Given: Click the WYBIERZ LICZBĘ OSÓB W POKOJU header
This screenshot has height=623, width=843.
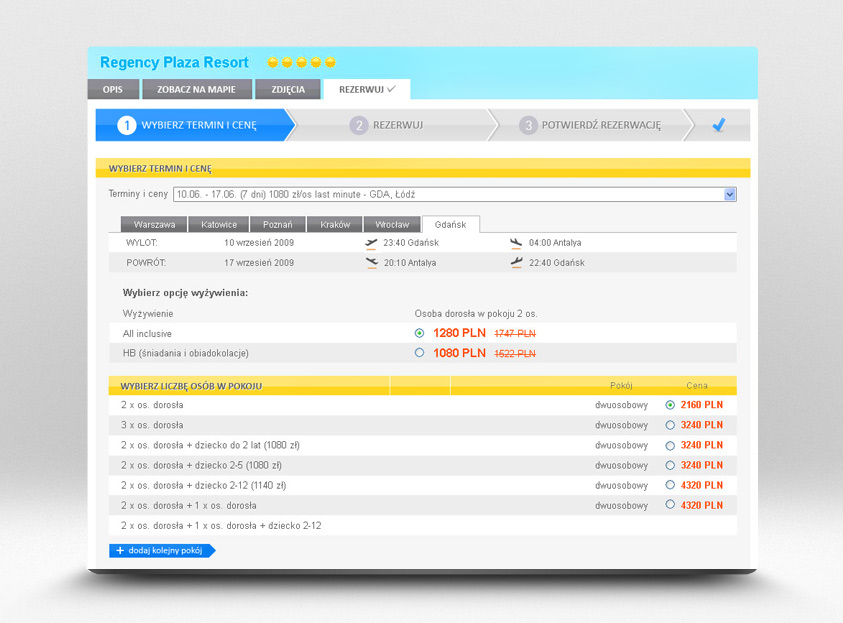Looking at the screenshot, I should click(x=191, y=386).
